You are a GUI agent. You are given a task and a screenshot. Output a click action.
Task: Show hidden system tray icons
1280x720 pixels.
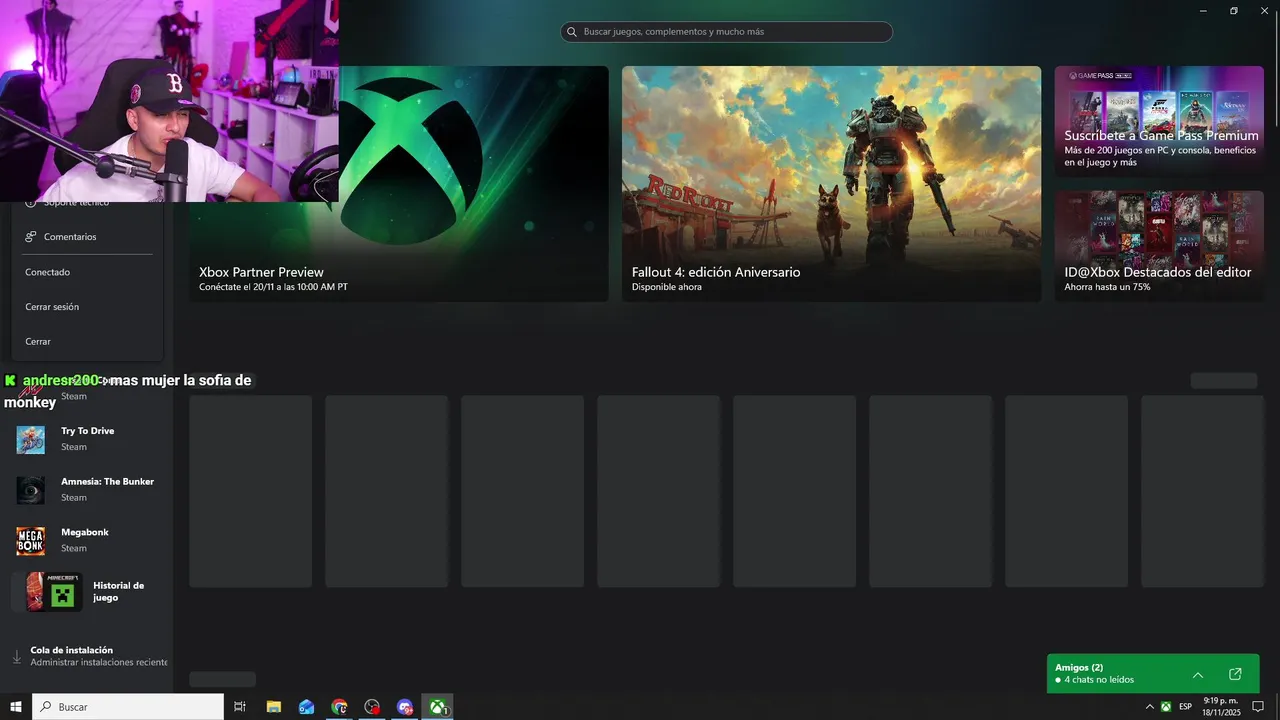1149,707
